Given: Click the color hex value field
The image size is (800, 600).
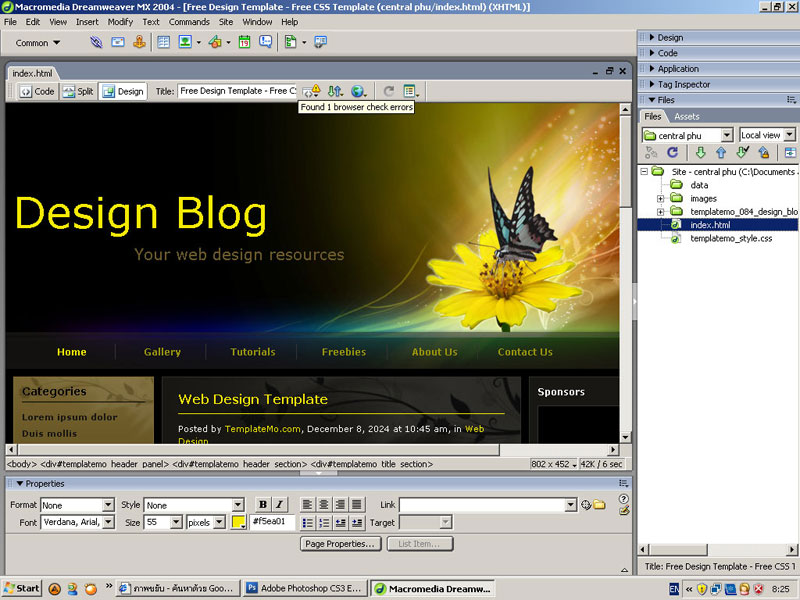Looking at the screenshot, I should click(272, 521).
